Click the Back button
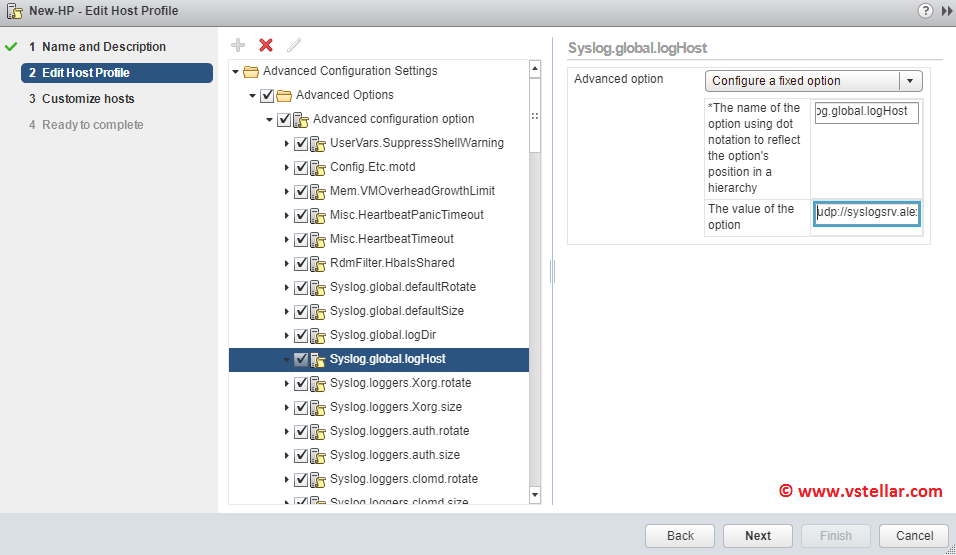The width and height of the screenshot is (956, 555). [680, 535]
